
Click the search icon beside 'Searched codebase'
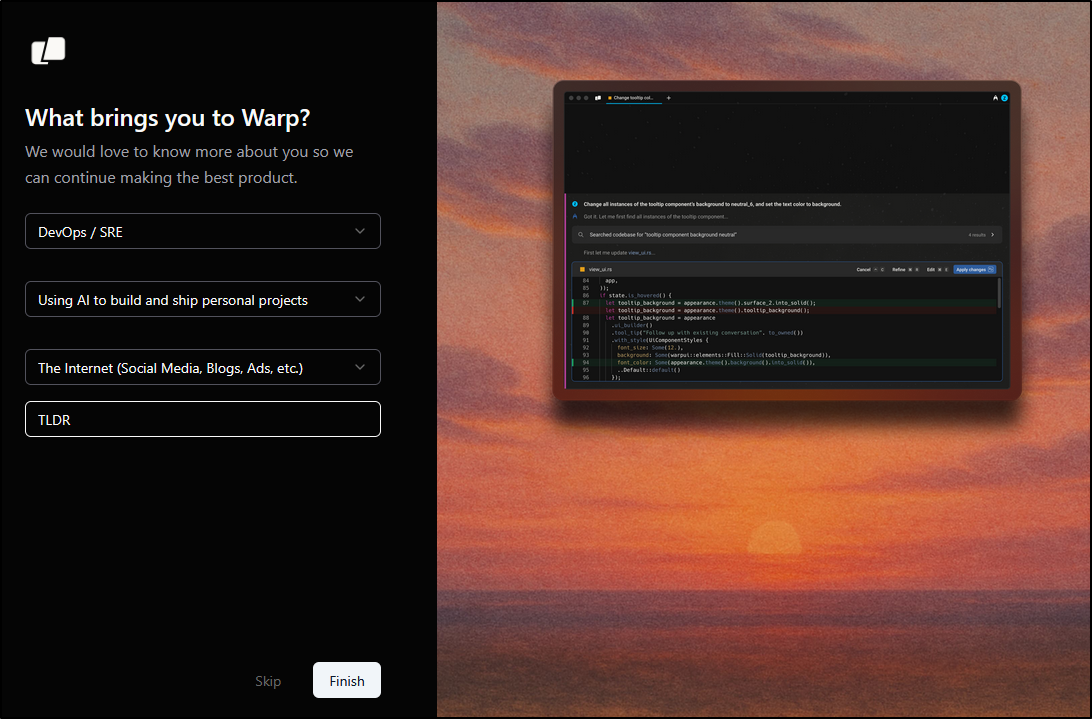click(x=581, y=235)
